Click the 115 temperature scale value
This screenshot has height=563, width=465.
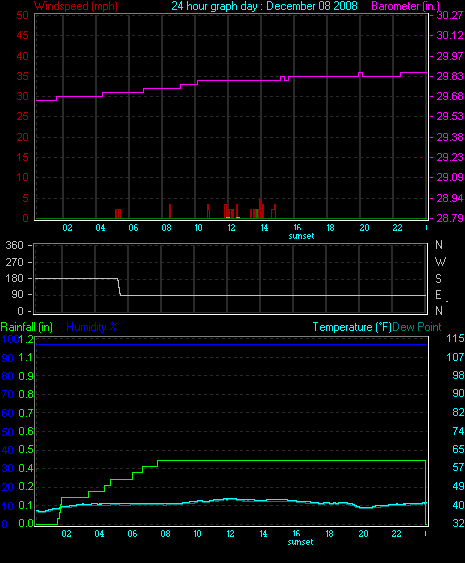[x=455, y=338]
